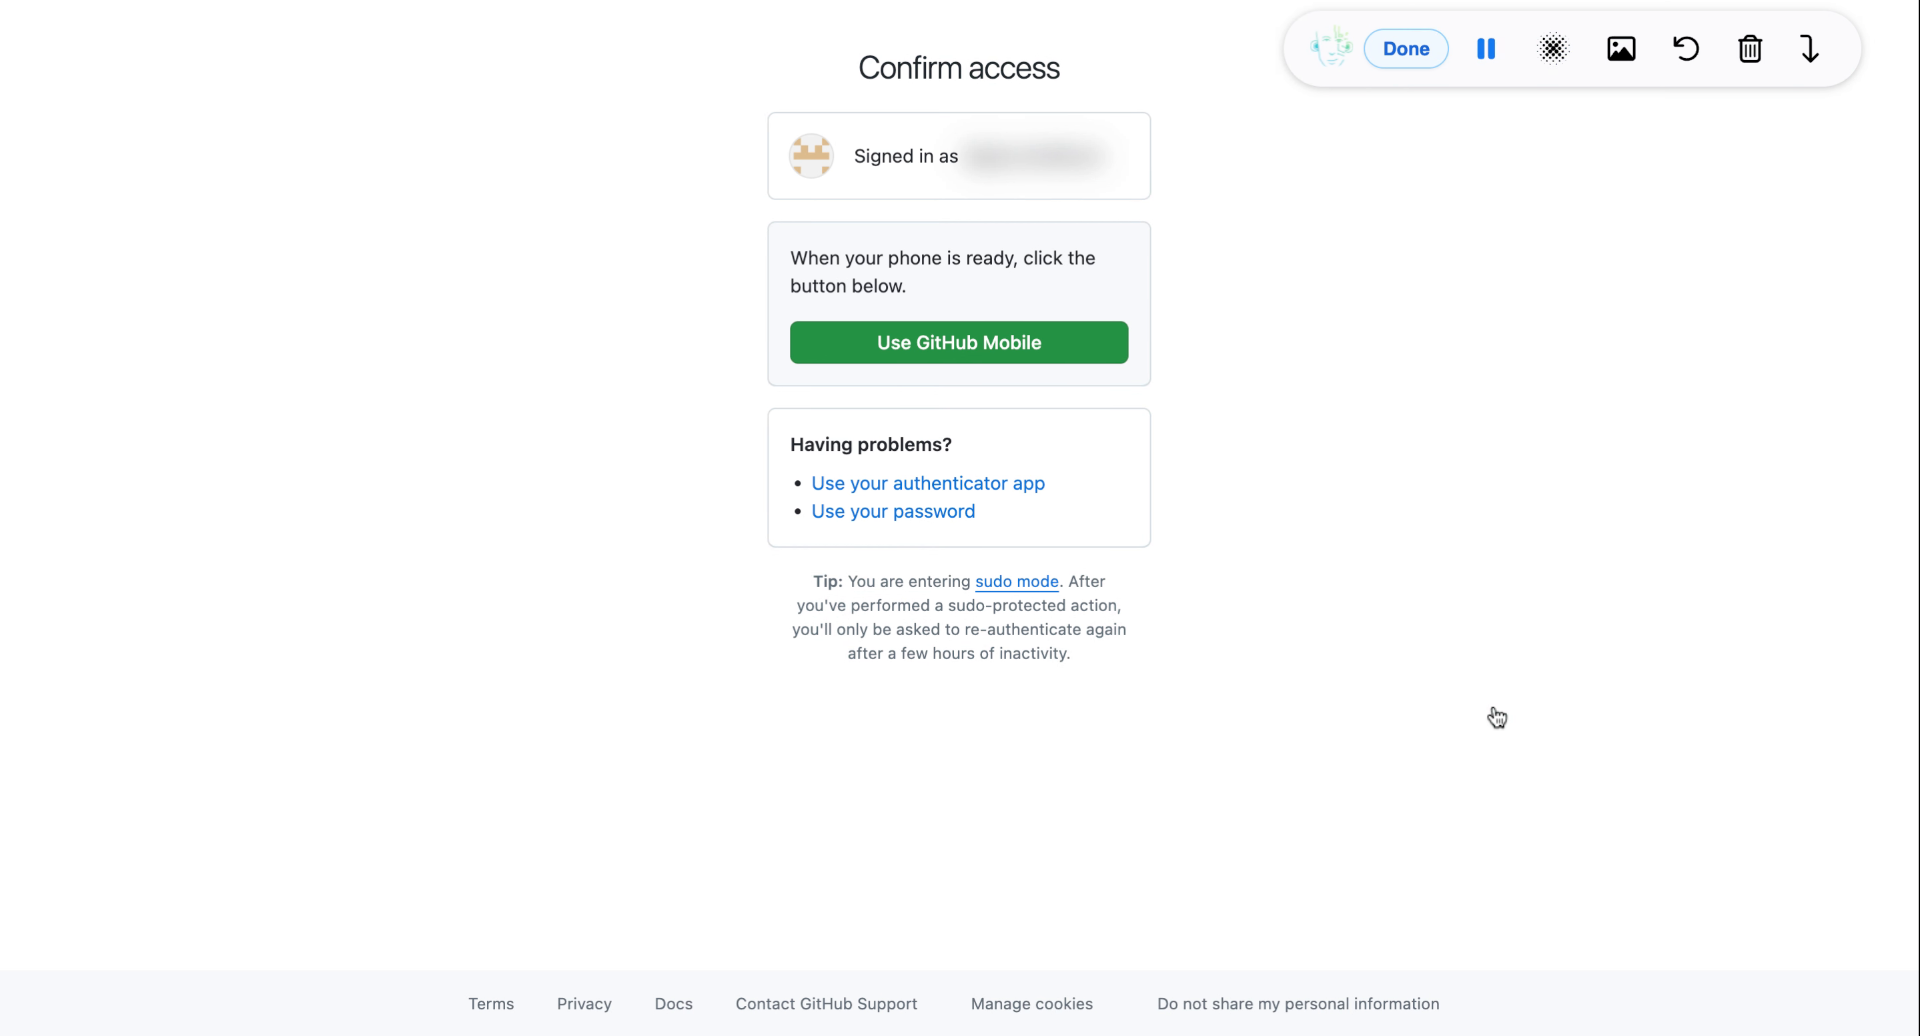This screenshot has height=1036, width=1920.
Task: Select Use your password option
Action: click(893, 511)
